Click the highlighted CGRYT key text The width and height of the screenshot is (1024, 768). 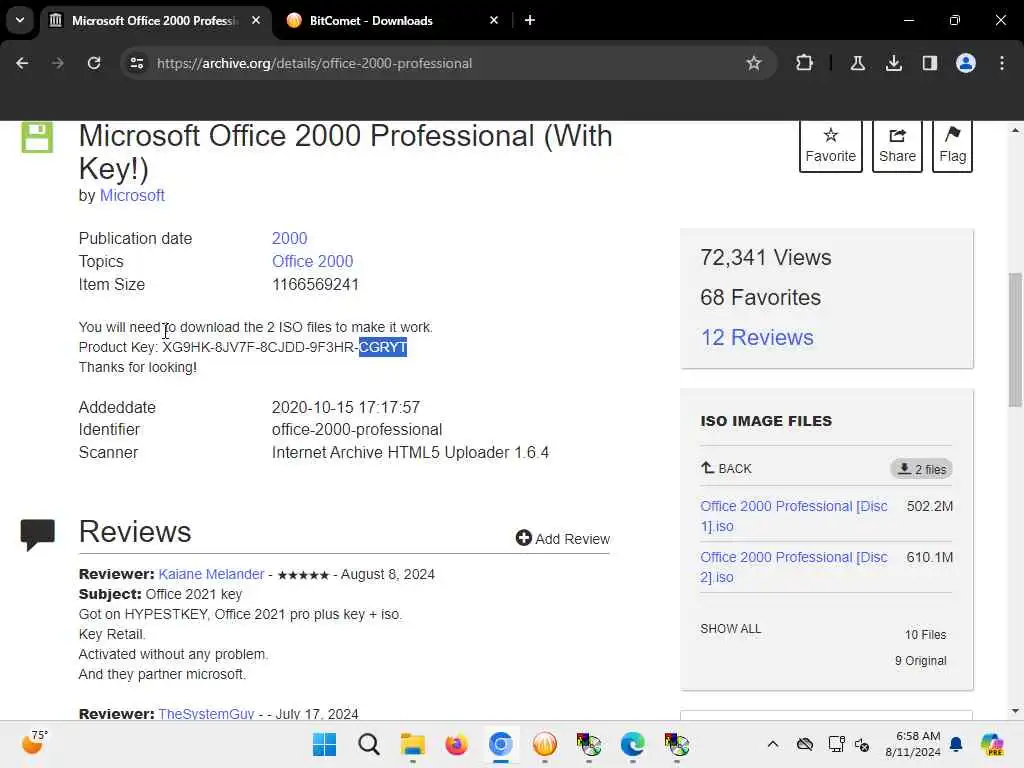click(x=383, y=347)
